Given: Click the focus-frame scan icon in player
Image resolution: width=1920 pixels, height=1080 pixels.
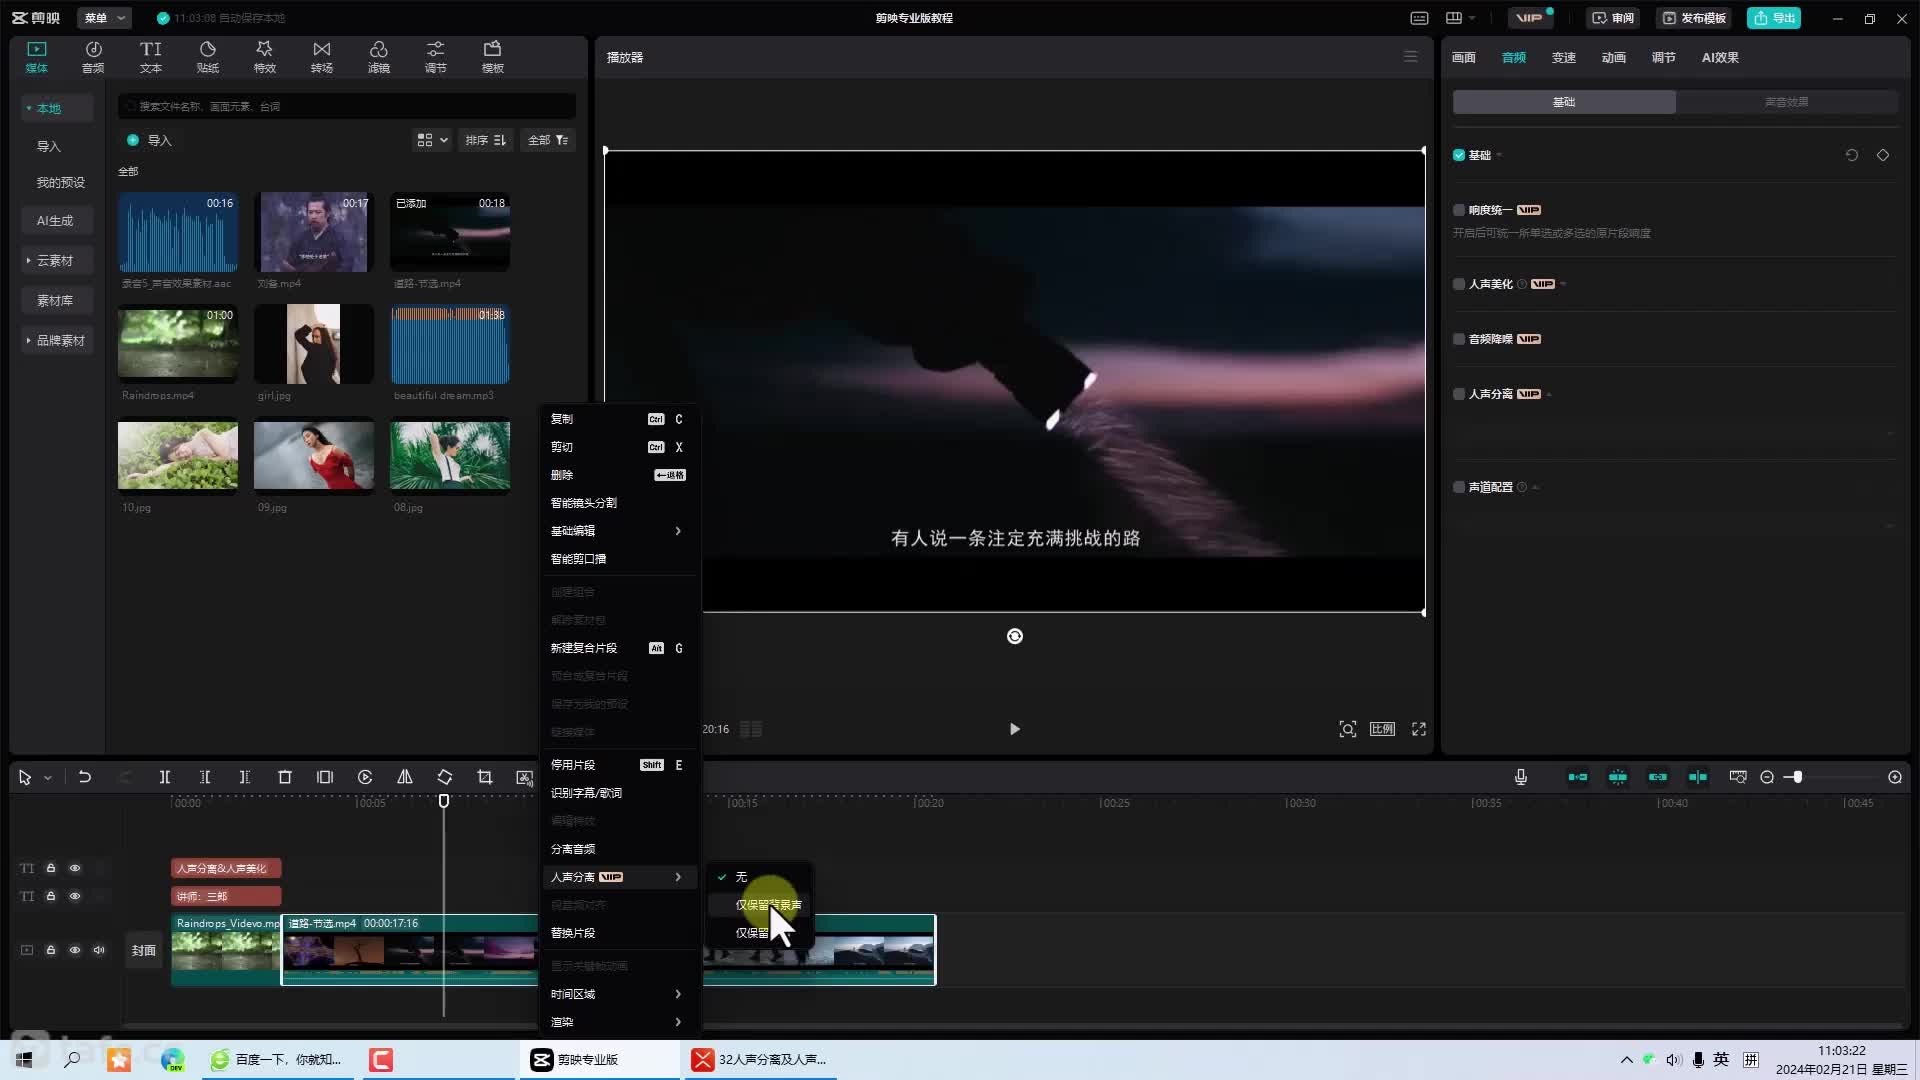Looking at the screenshot, I should coord(1348,729).
